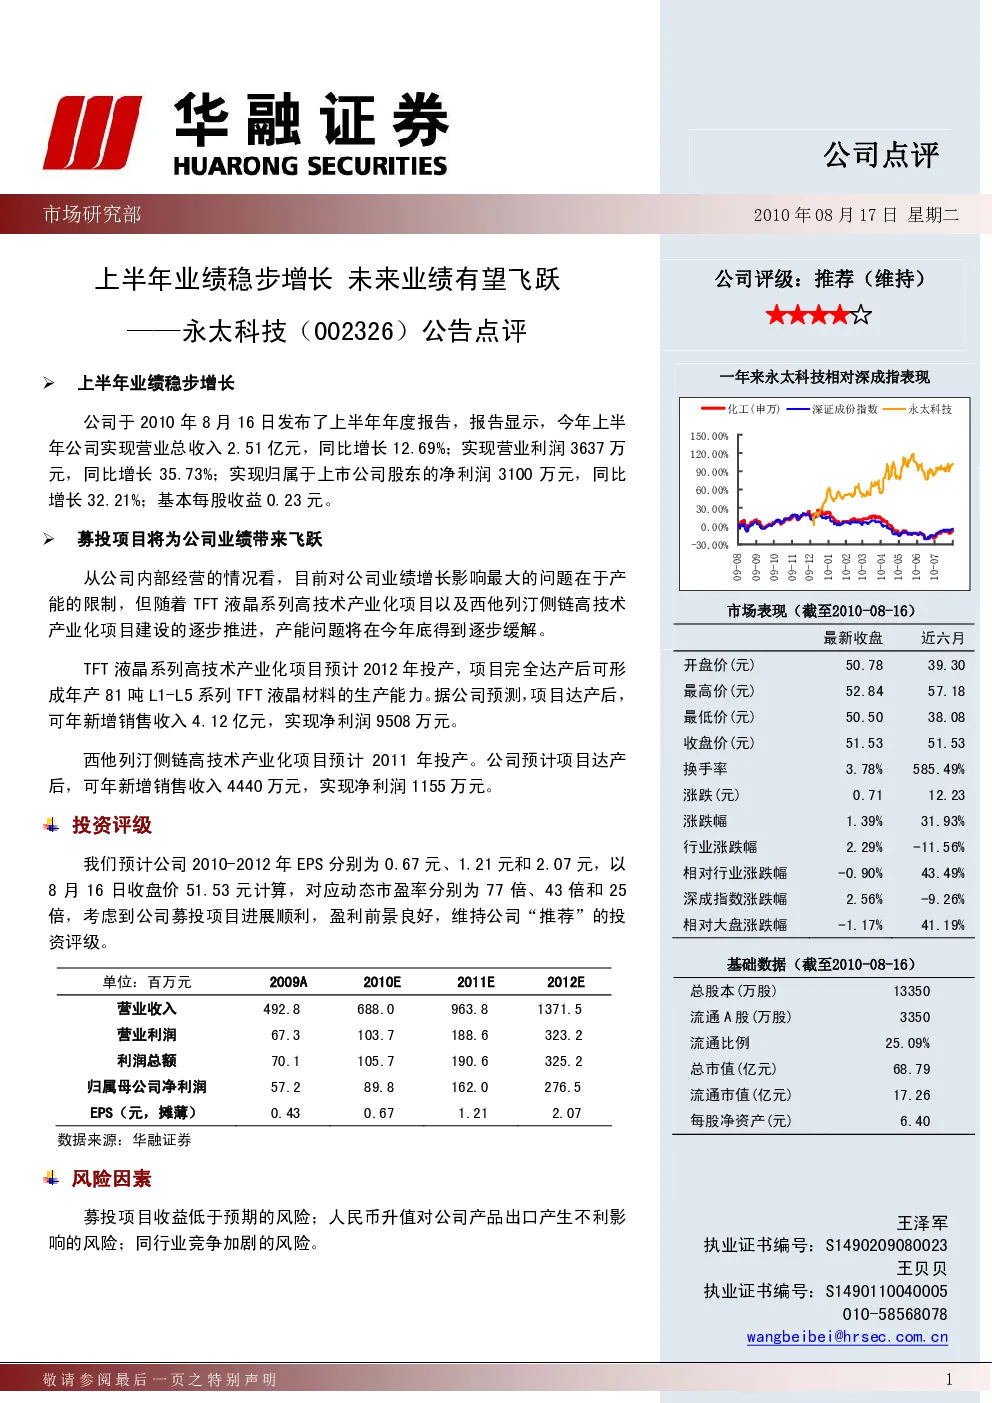Click the 一年来永太科技相对深成指表现 chart title
This screenshot has width=992, height=1403.
pyautogui.click(x=824, y=377)
